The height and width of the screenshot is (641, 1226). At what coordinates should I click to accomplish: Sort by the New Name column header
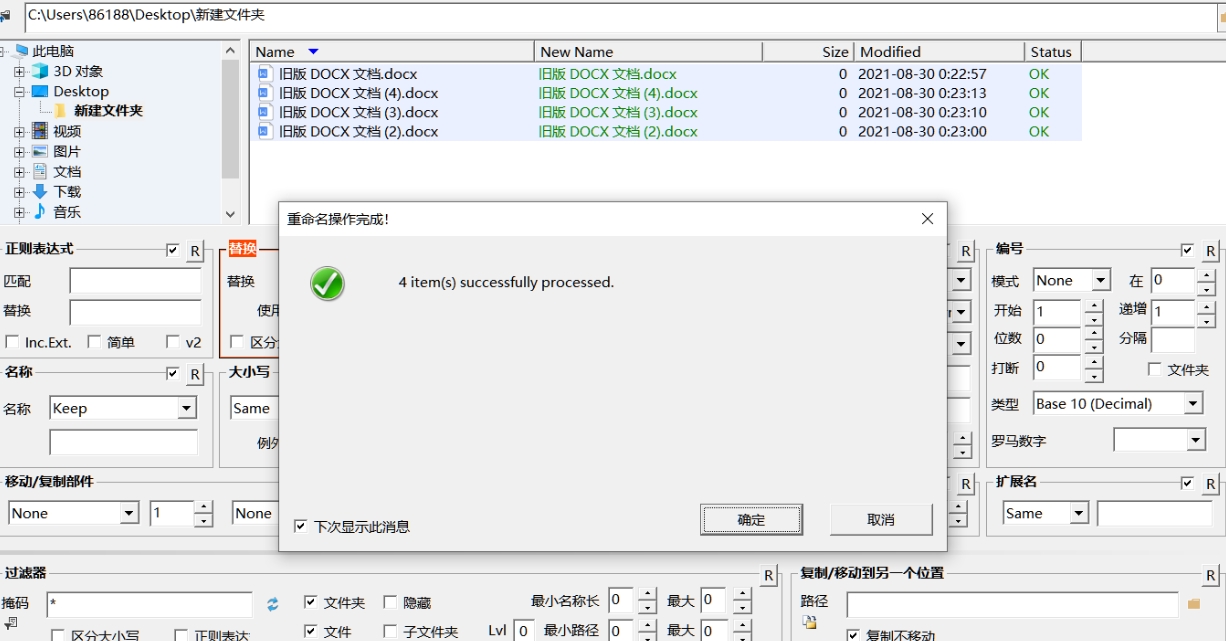pos(648,51)
